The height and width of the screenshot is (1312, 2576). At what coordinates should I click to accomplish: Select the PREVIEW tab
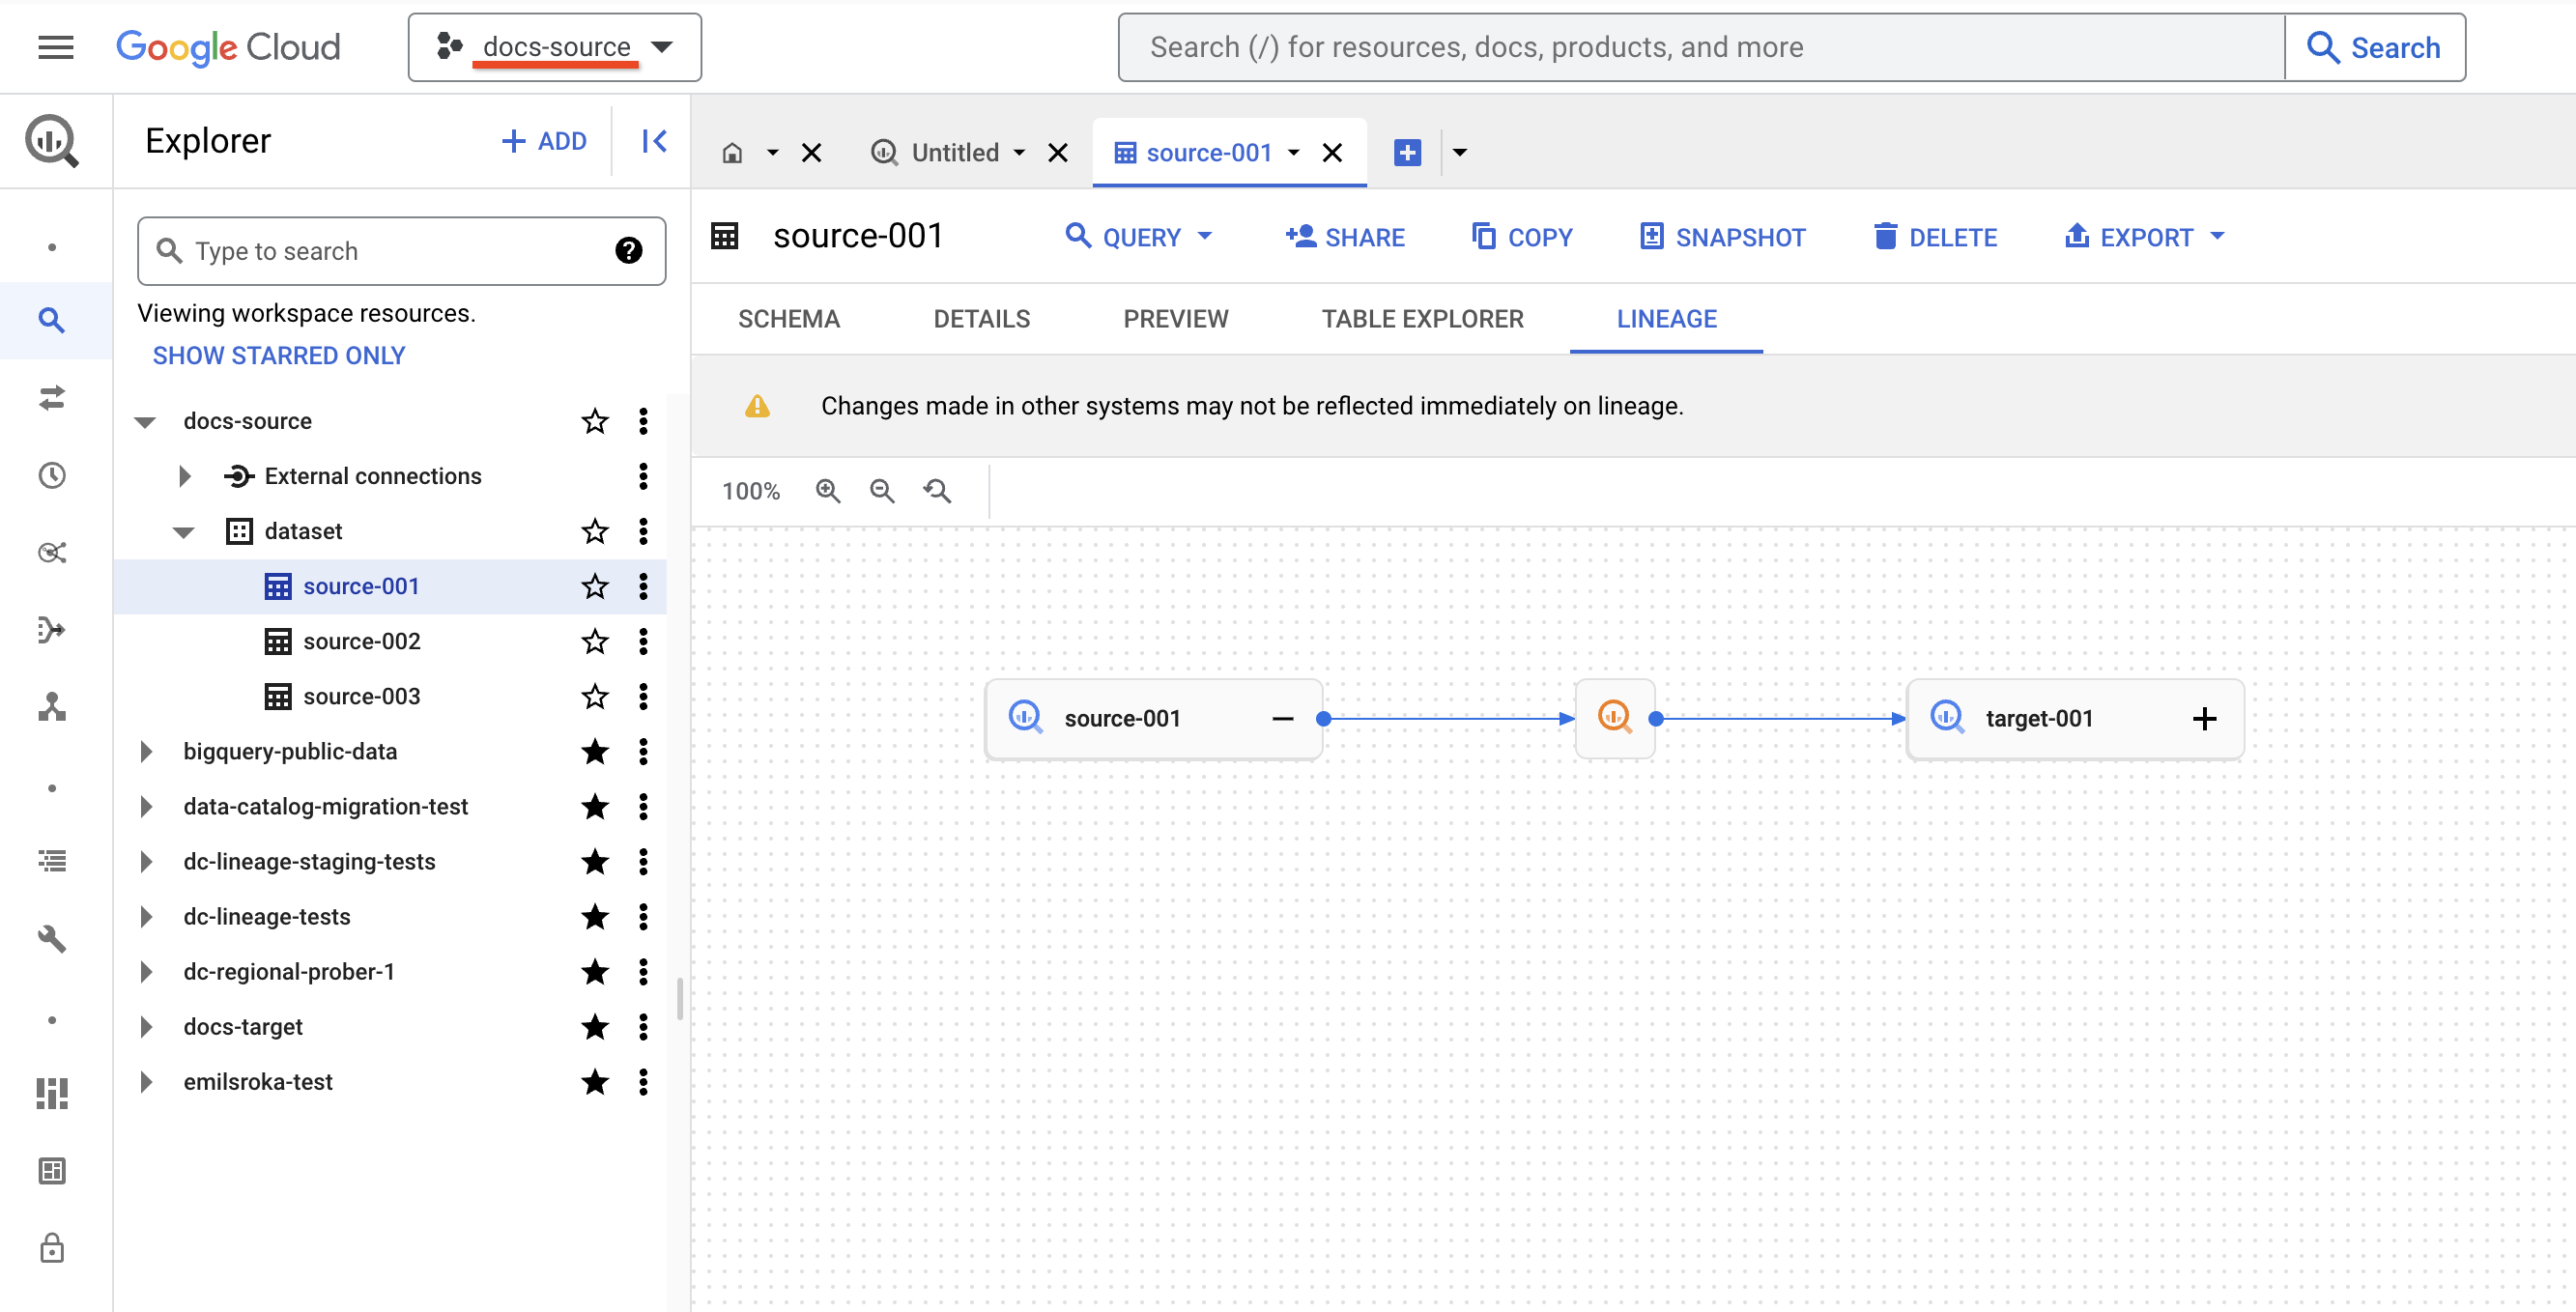click(x=1174, y=318)
